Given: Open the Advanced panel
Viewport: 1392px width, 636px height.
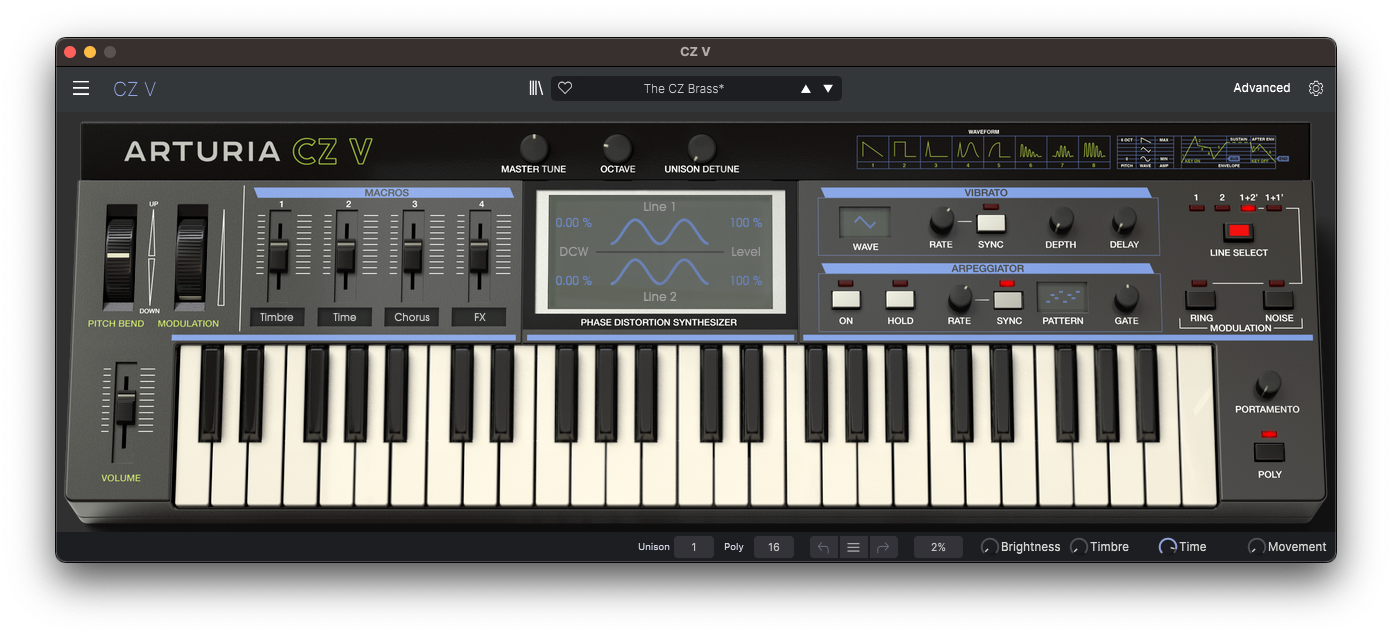Looking at the screenshot, I should [1261, 88].
